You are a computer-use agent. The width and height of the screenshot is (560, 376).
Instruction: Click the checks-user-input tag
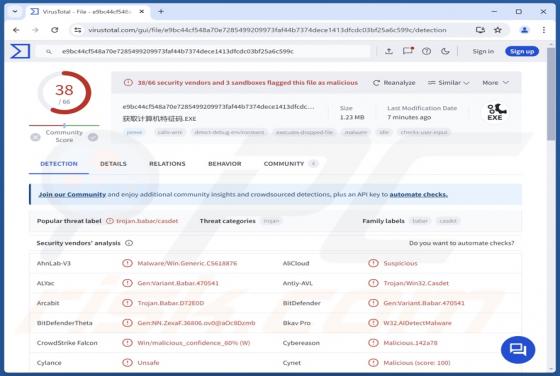pos(424,132)
